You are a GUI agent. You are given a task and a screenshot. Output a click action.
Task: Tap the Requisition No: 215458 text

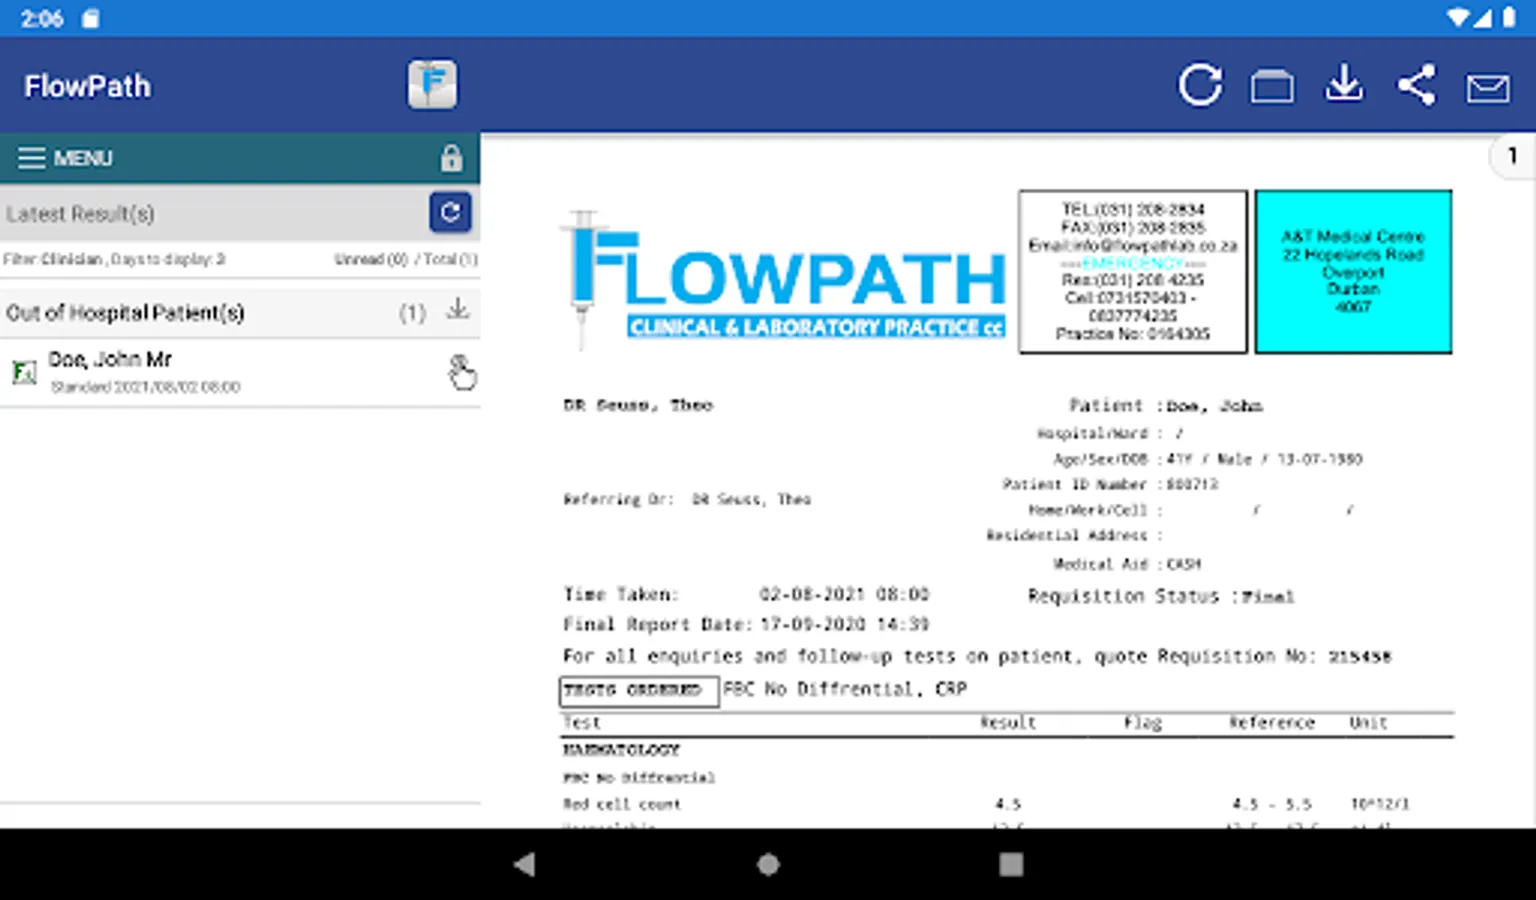click(1274, 656)
